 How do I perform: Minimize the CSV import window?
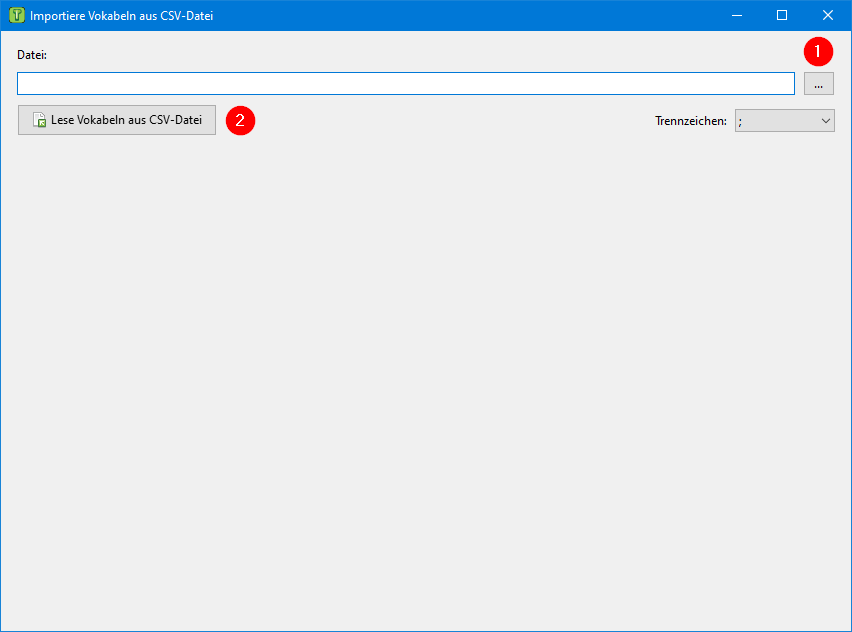click(x=736, y=15)
